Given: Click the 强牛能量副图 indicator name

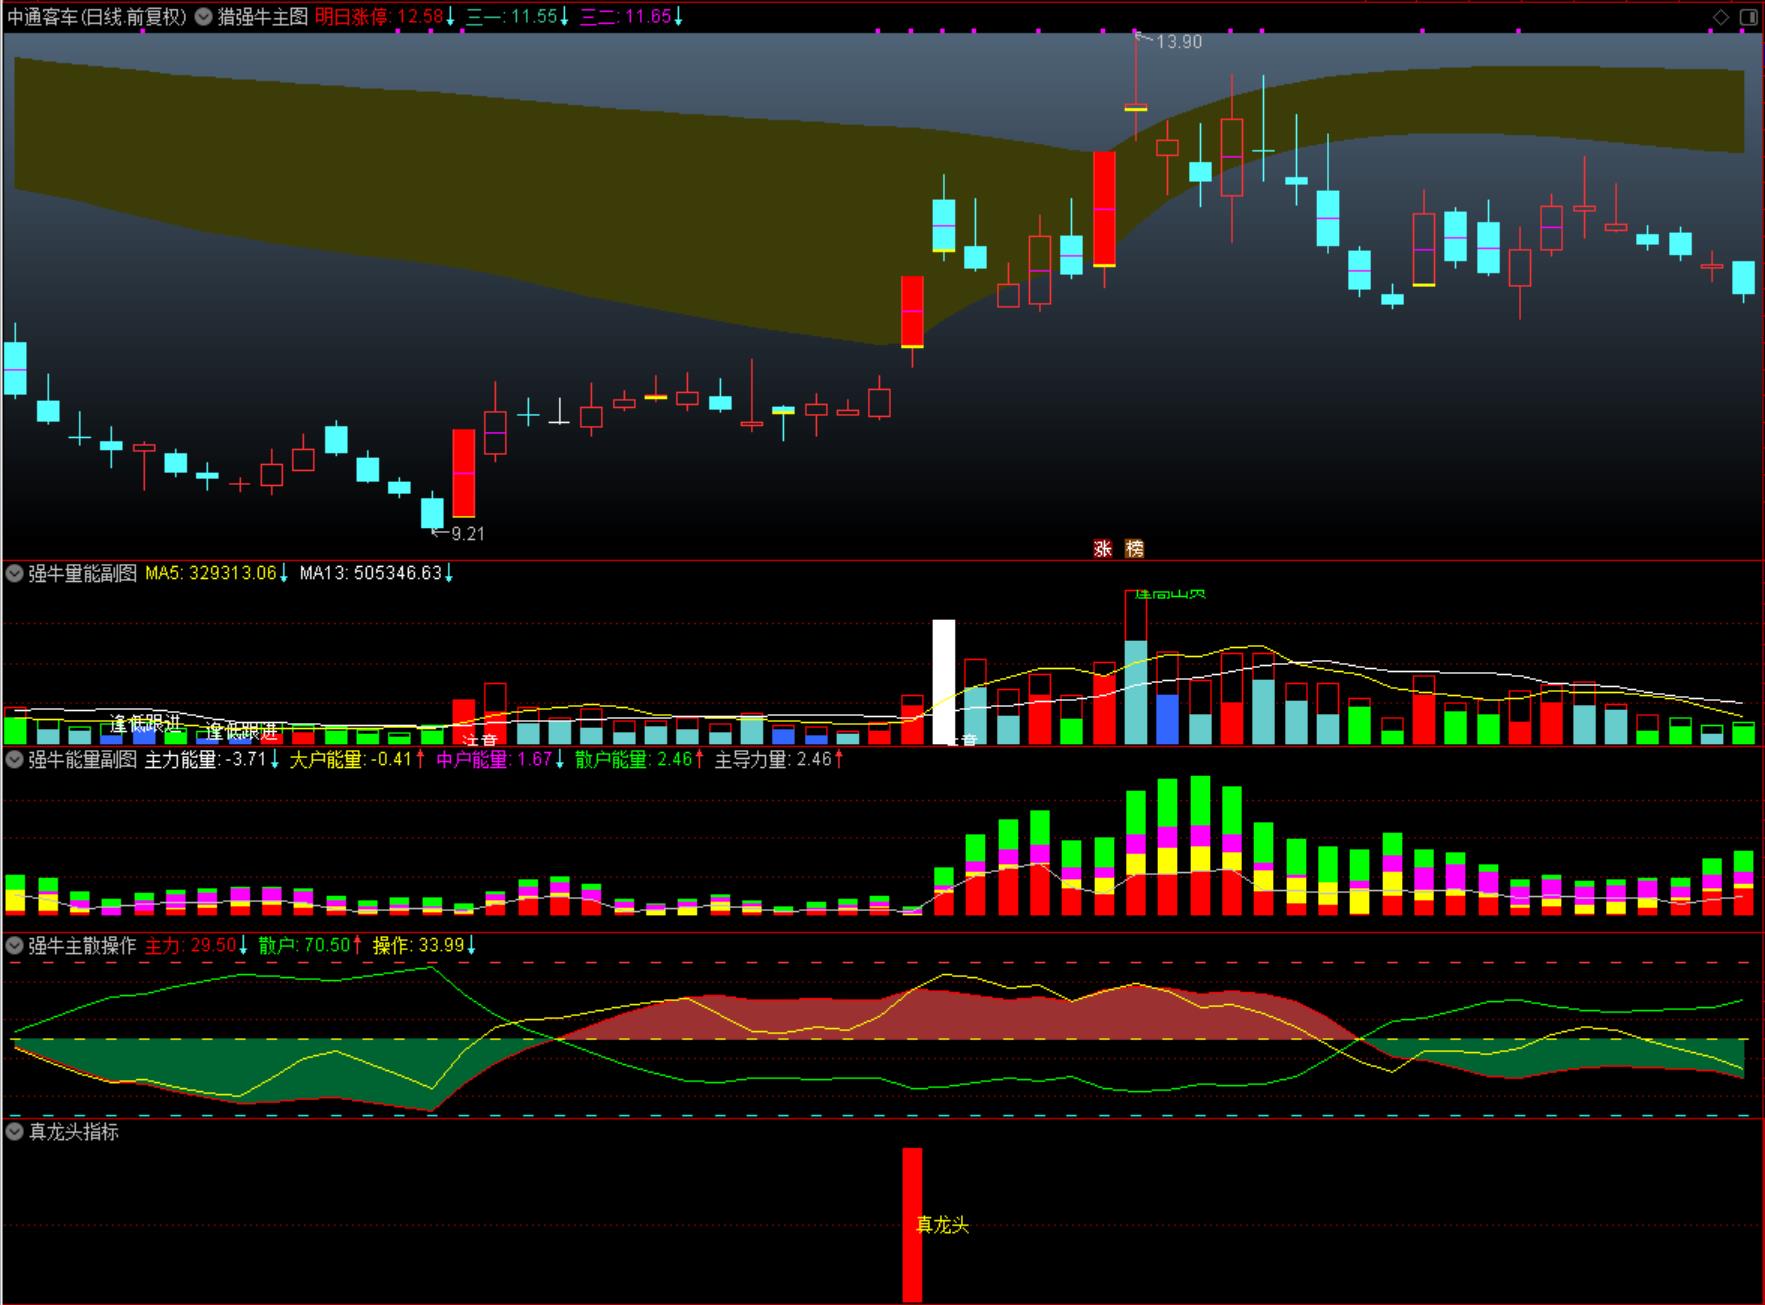Looking at the screenshot, I should 82,759.
